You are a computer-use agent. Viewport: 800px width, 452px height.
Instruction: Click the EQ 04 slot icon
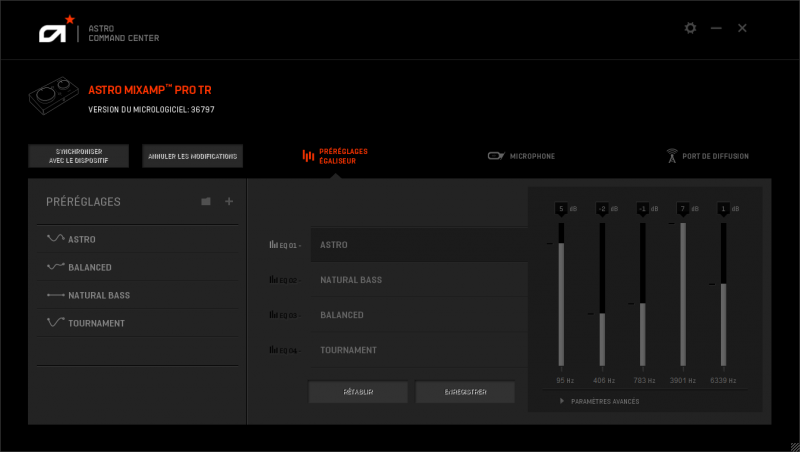pos(273,350)
